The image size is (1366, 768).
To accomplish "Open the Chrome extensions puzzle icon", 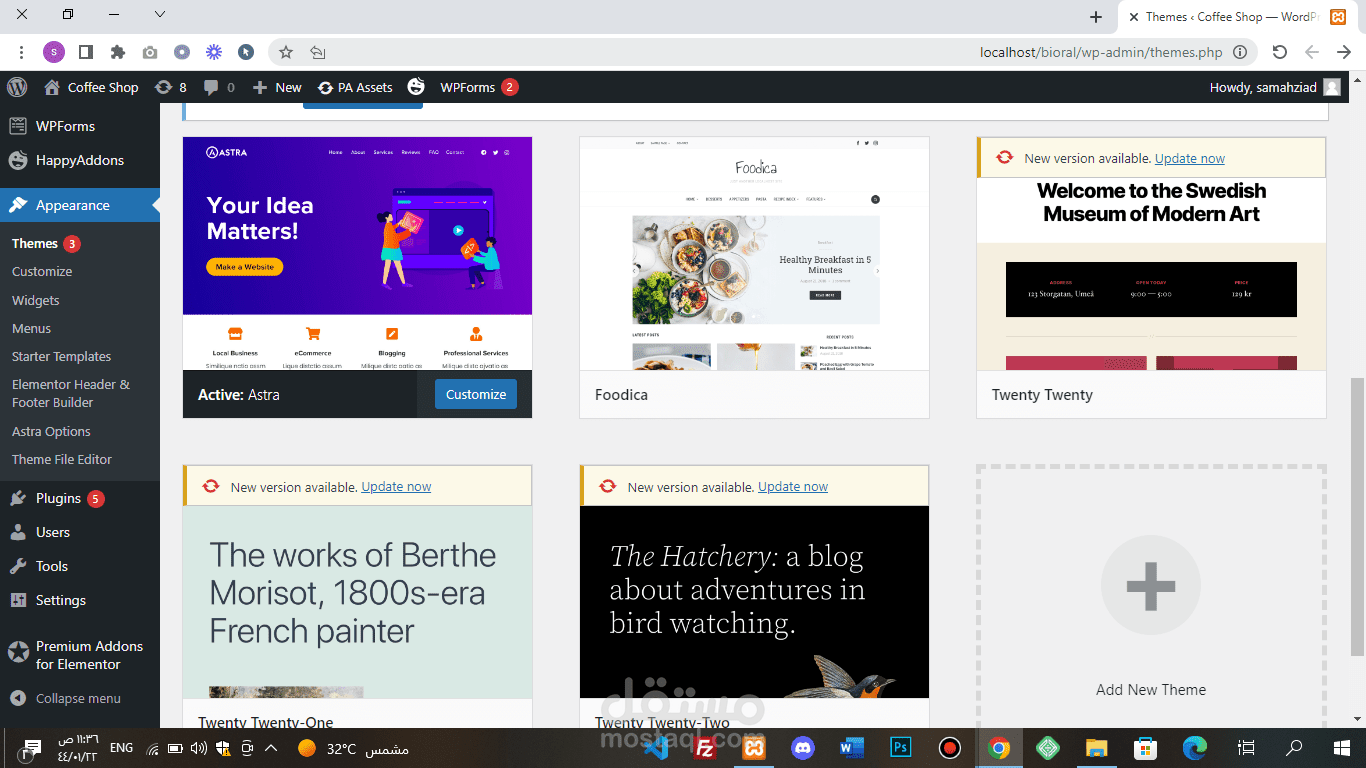I will point(118,52).
